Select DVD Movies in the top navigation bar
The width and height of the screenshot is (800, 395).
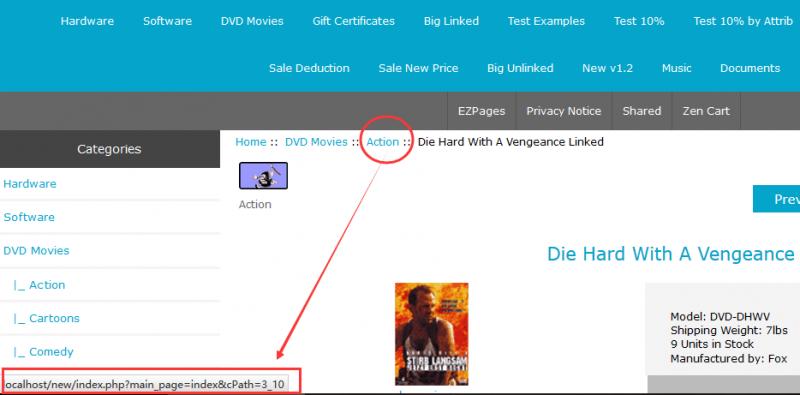click(x=252, y=21)
